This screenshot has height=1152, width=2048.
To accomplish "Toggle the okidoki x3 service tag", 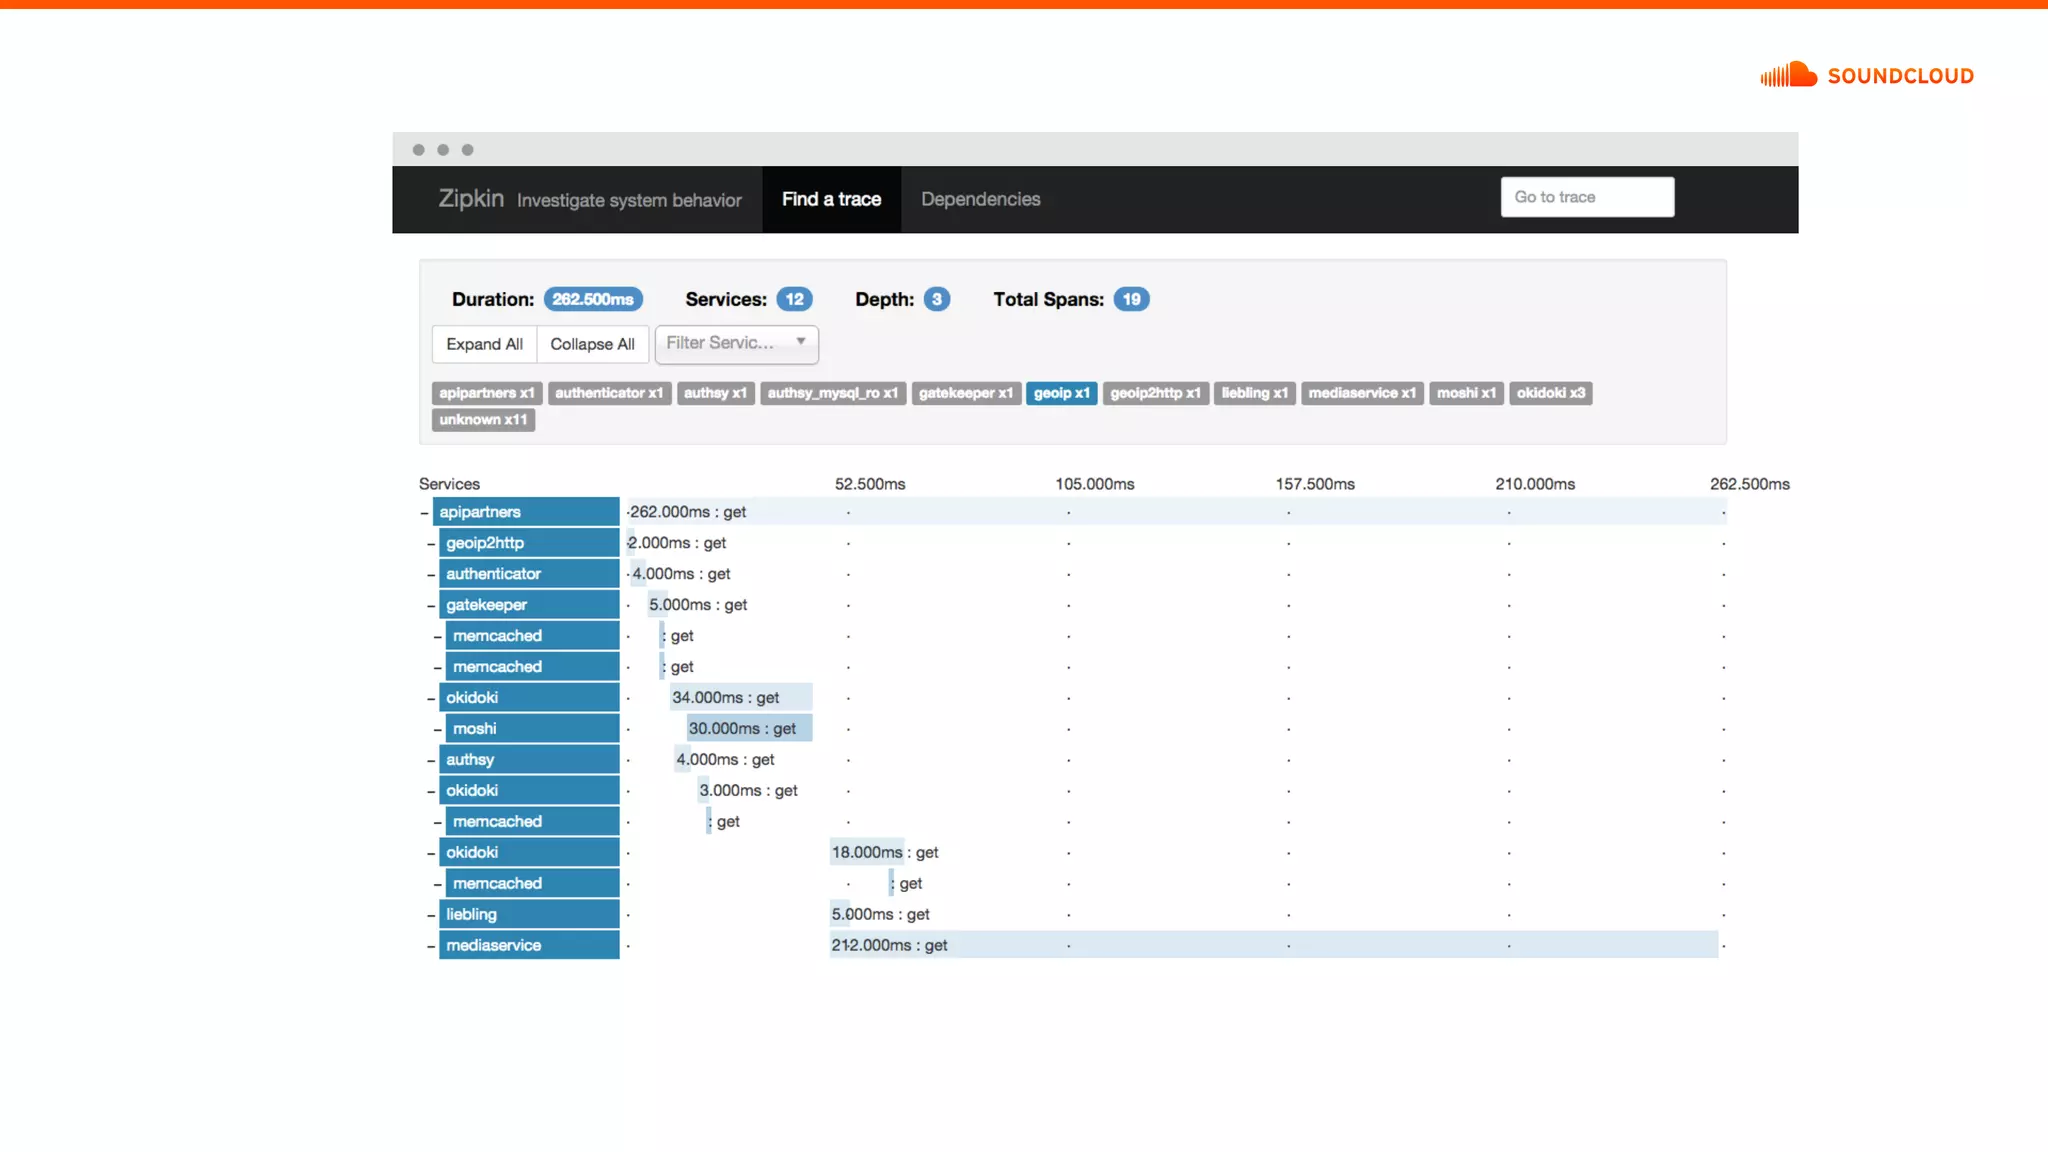I will pyautogui.click(x=1550, y=393).
